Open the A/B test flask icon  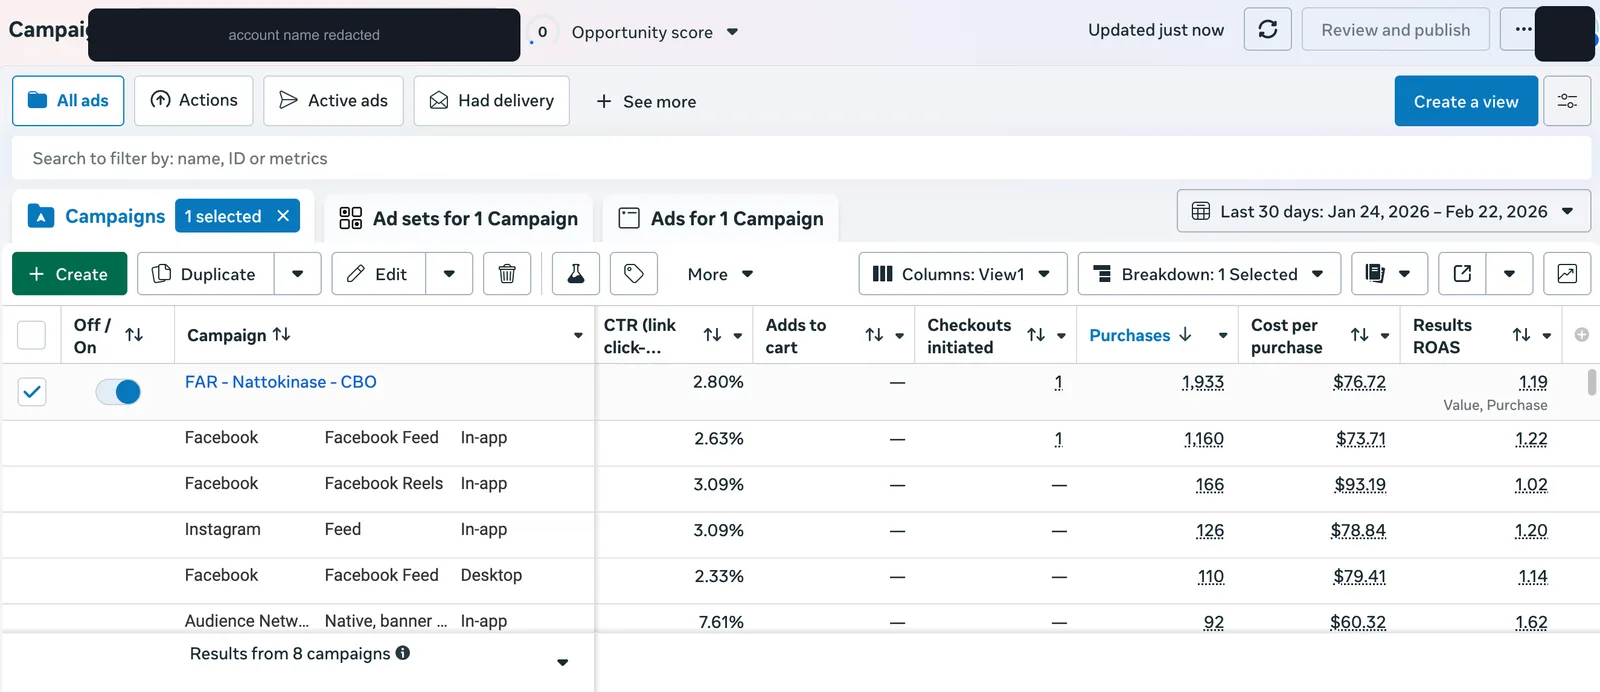(x=576, y=274)
